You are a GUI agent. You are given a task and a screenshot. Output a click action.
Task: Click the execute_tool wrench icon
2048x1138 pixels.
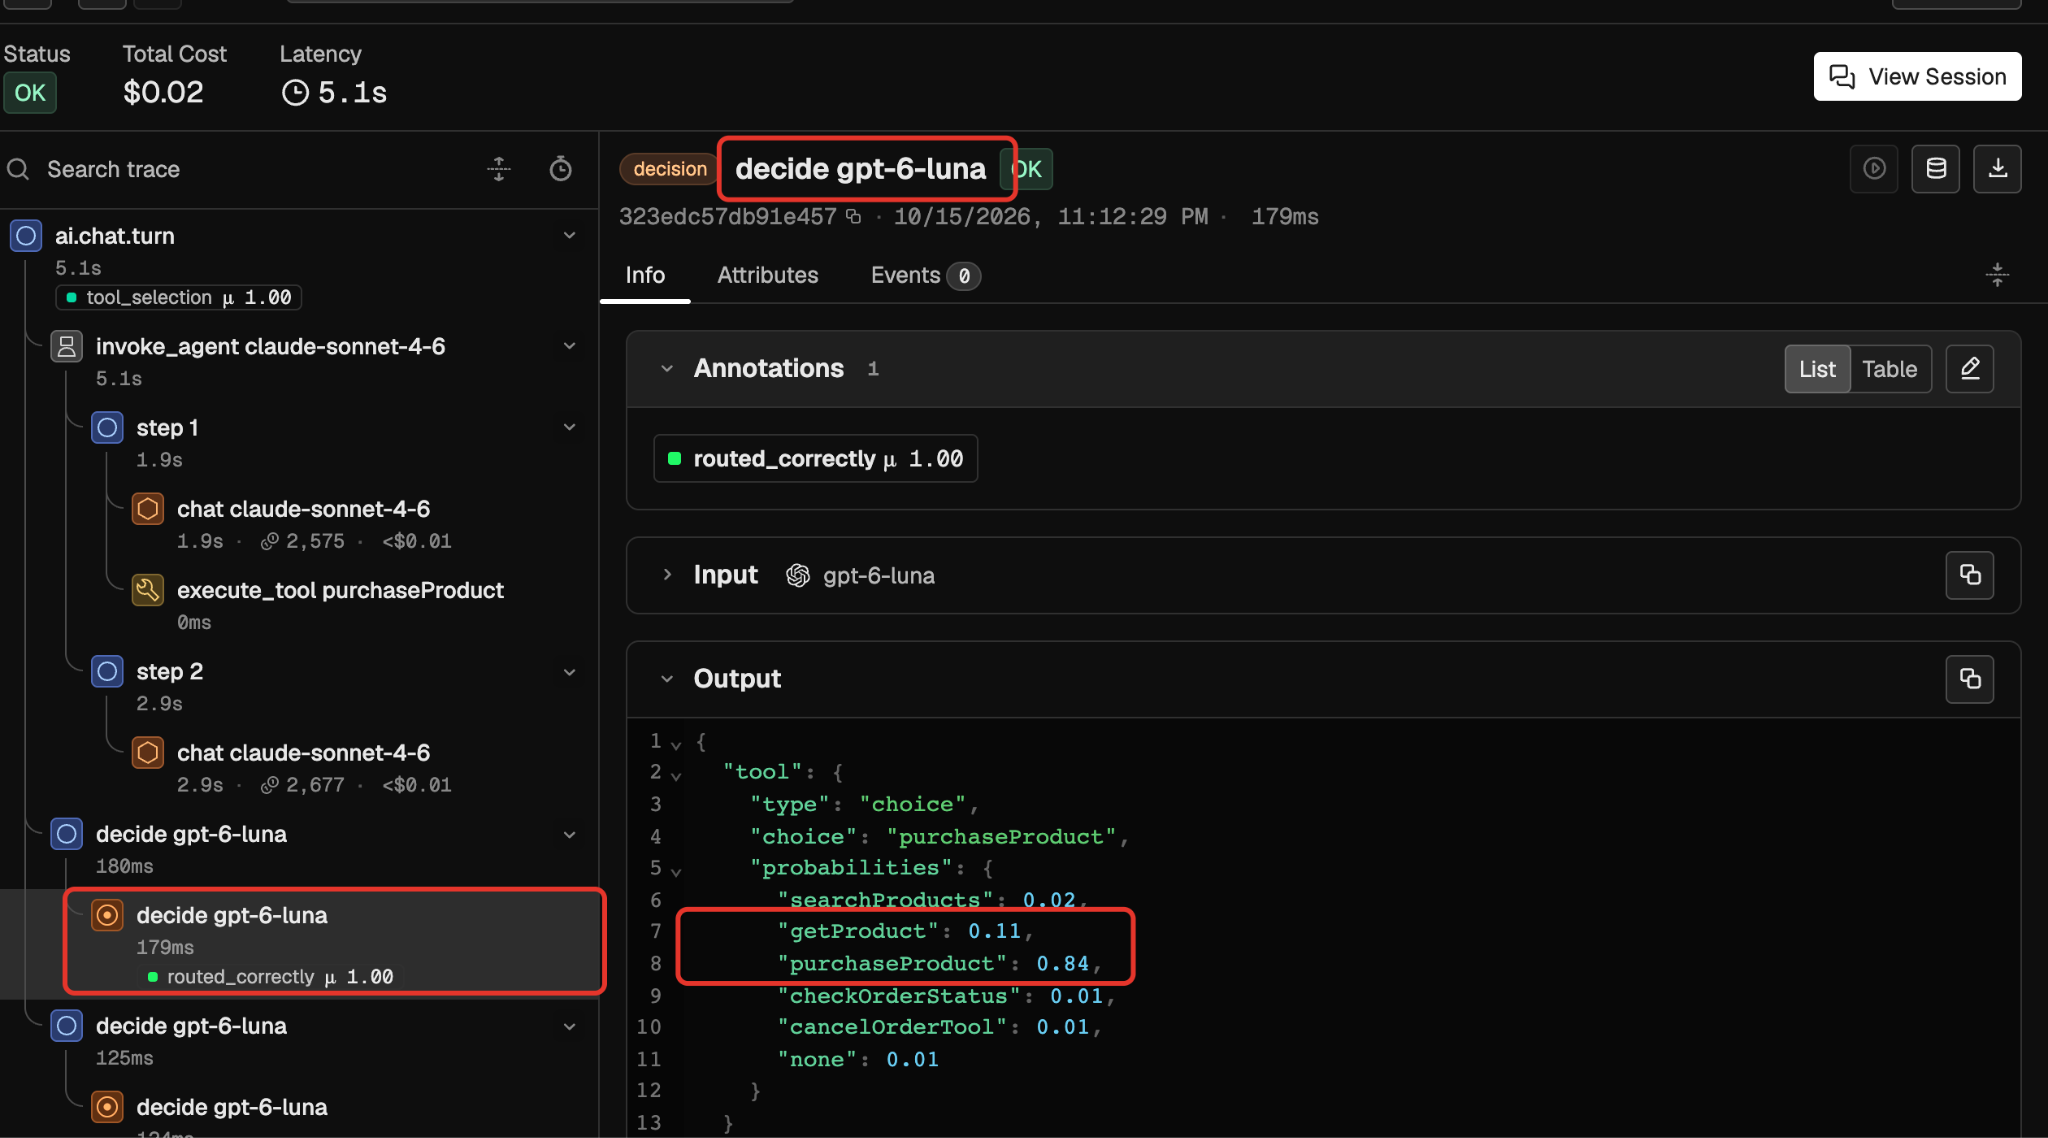[x=148, y=590]
